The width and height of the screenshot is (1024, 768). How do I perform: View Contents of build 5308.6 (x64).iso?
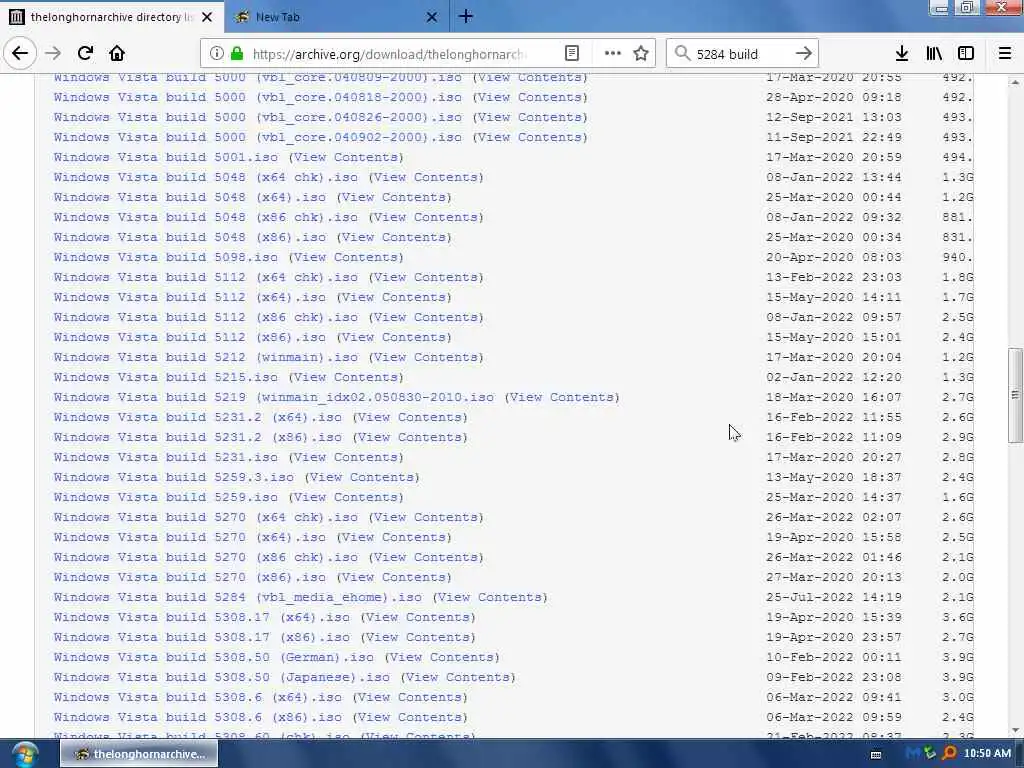click(x=410, y=697)
